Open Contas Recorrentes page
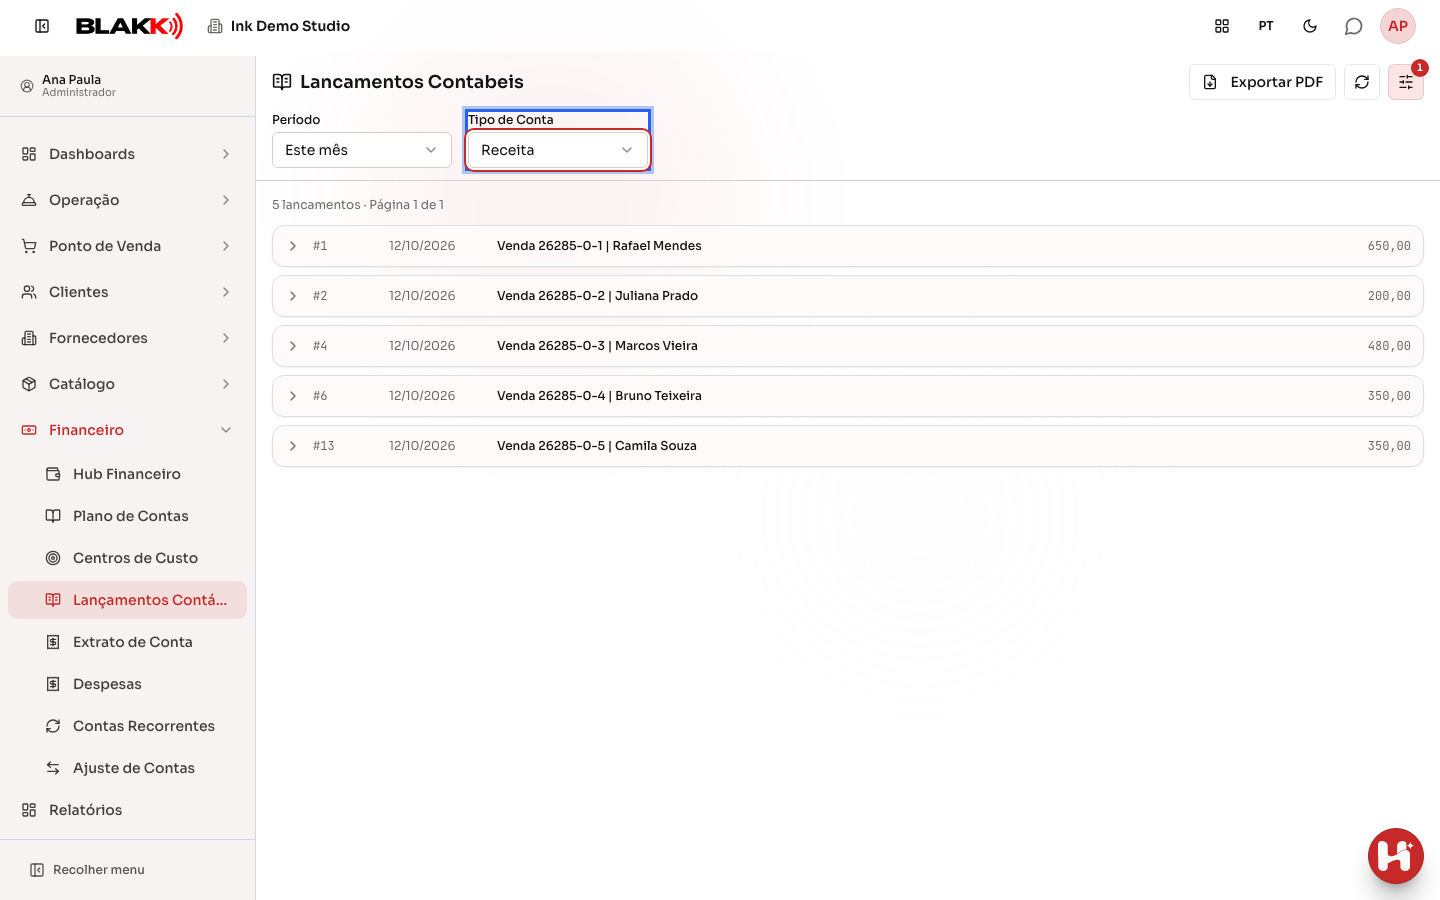This screenshot has height=900, width=1440. click(x=127, y=726)
